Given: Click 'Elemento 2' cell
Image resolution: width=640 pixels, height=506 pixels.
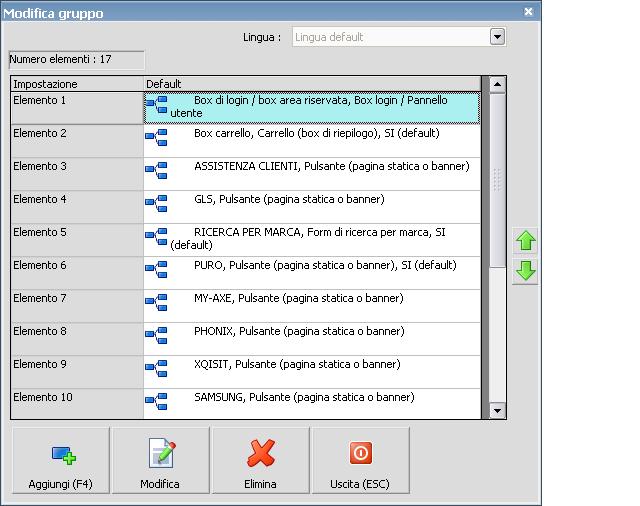Looking at the screenshot, I should (x=77, y=141).
